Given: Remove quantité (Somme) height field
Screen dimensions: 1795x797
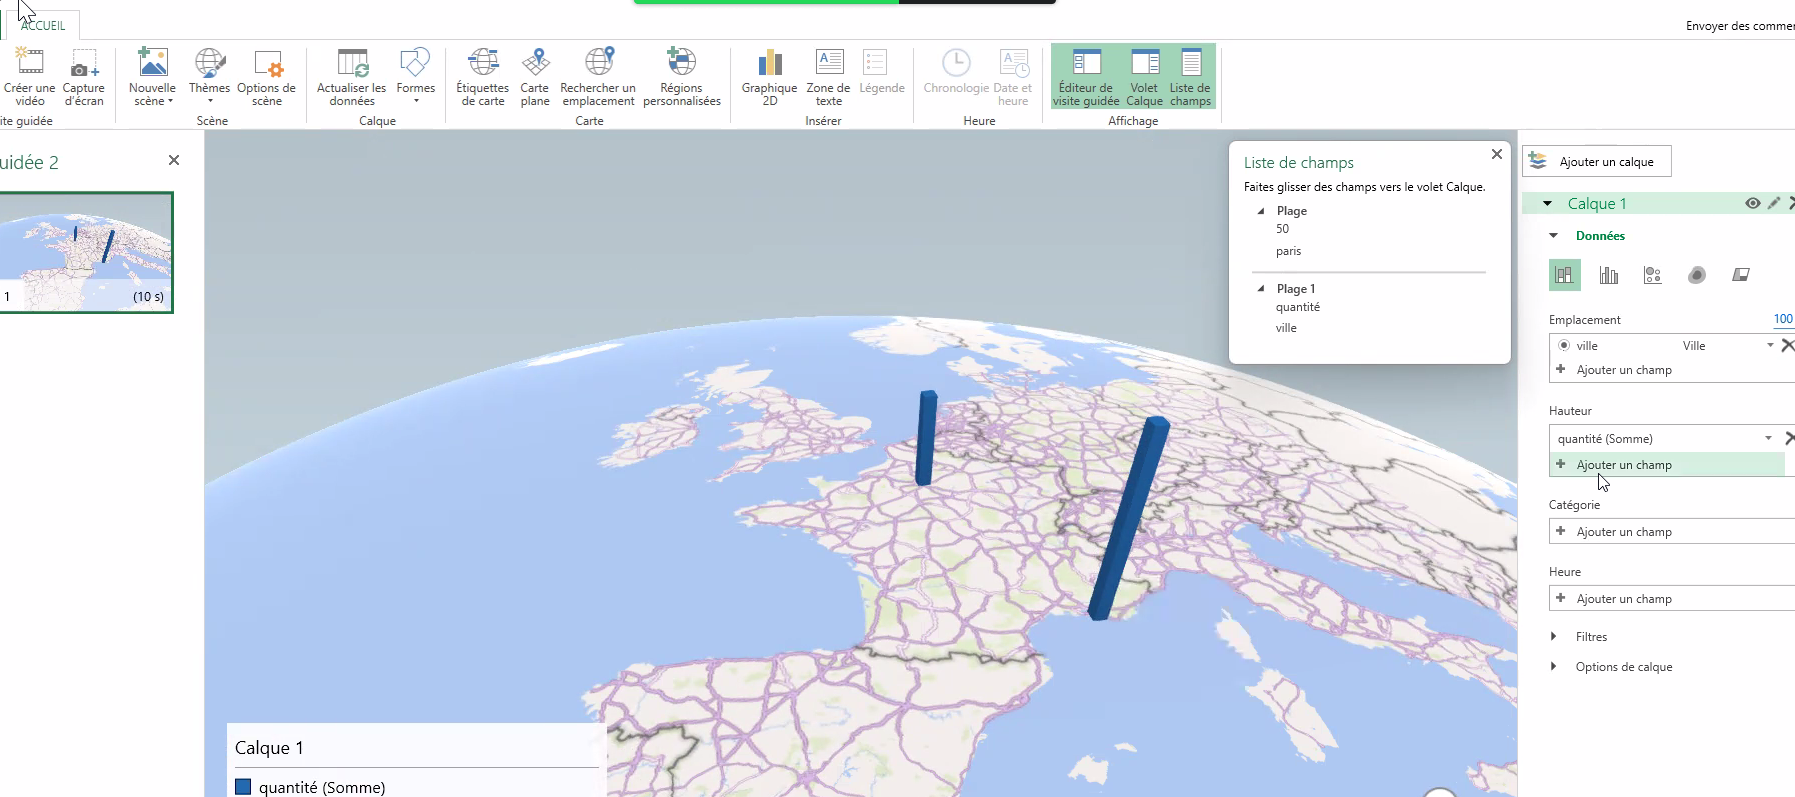Looking at the screenshot, I should pyautogui.click(x=1789, y=438).
